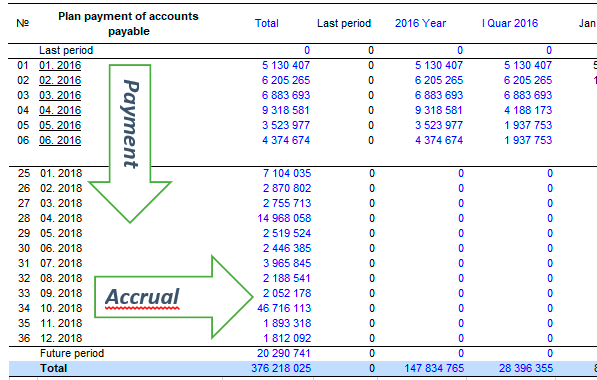Click Total value 2 755 713
The height and width of the screenshot is (380, 597).
tap(287, 203)
